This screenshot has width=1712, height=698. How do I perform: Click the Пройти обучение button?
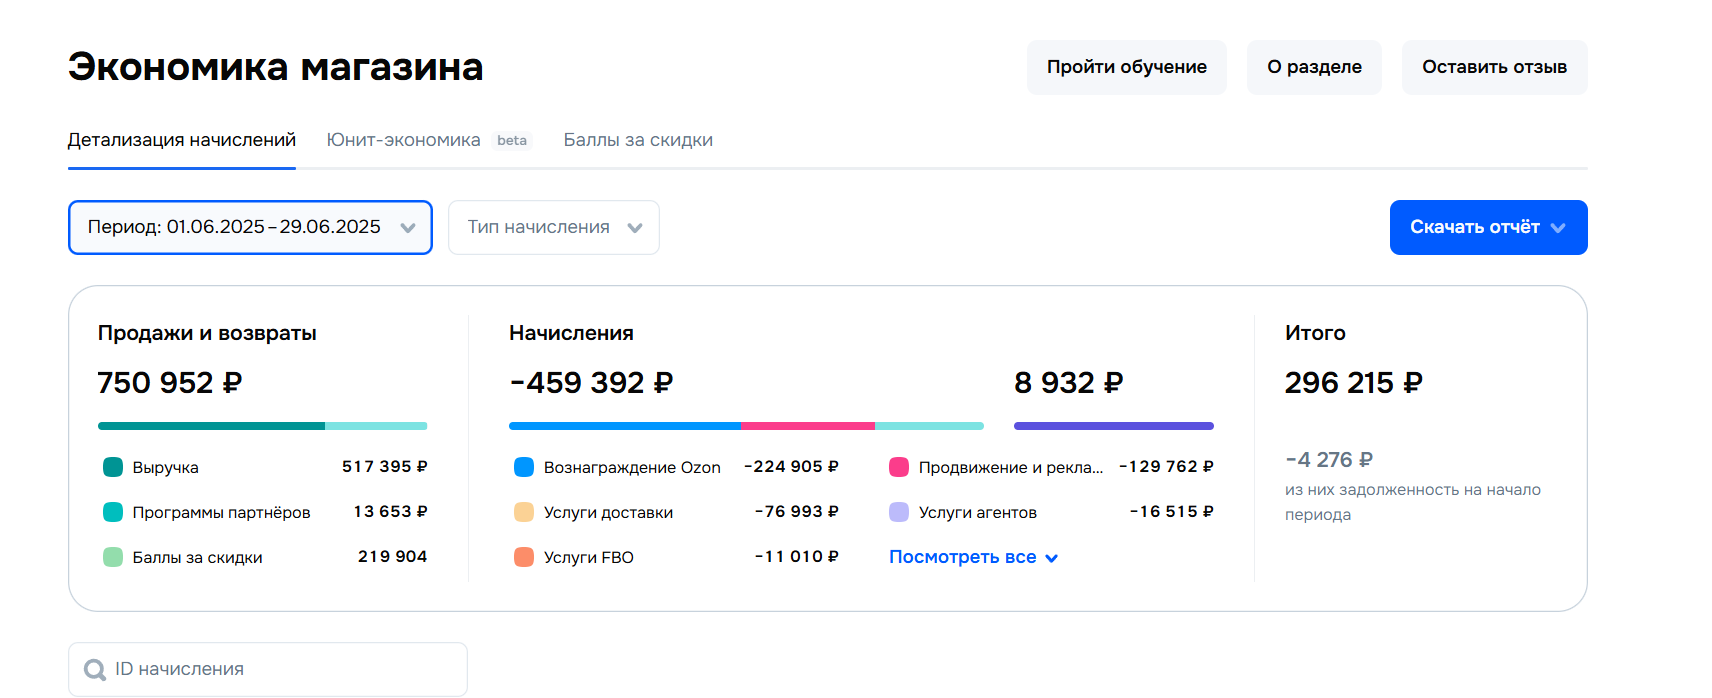pos(1126,67)
